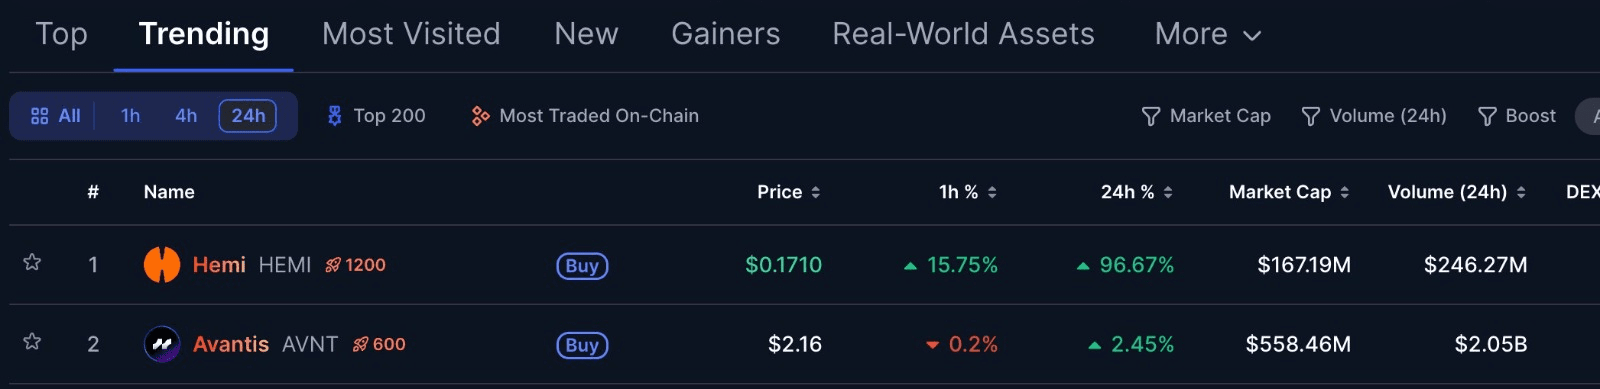Click the Buy button for Avantis
The image size is (1600, 389).
(582, 345)
